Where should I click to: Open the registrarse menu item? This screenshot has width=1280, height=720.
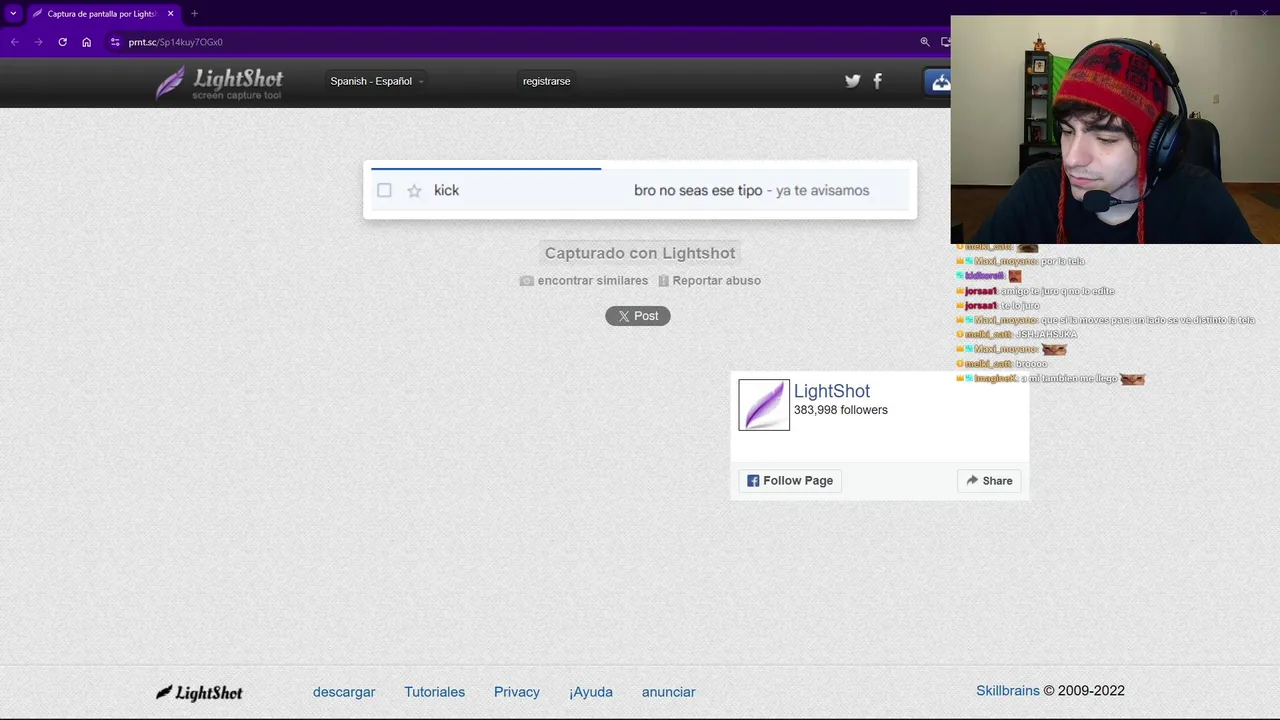pos(546,81)
